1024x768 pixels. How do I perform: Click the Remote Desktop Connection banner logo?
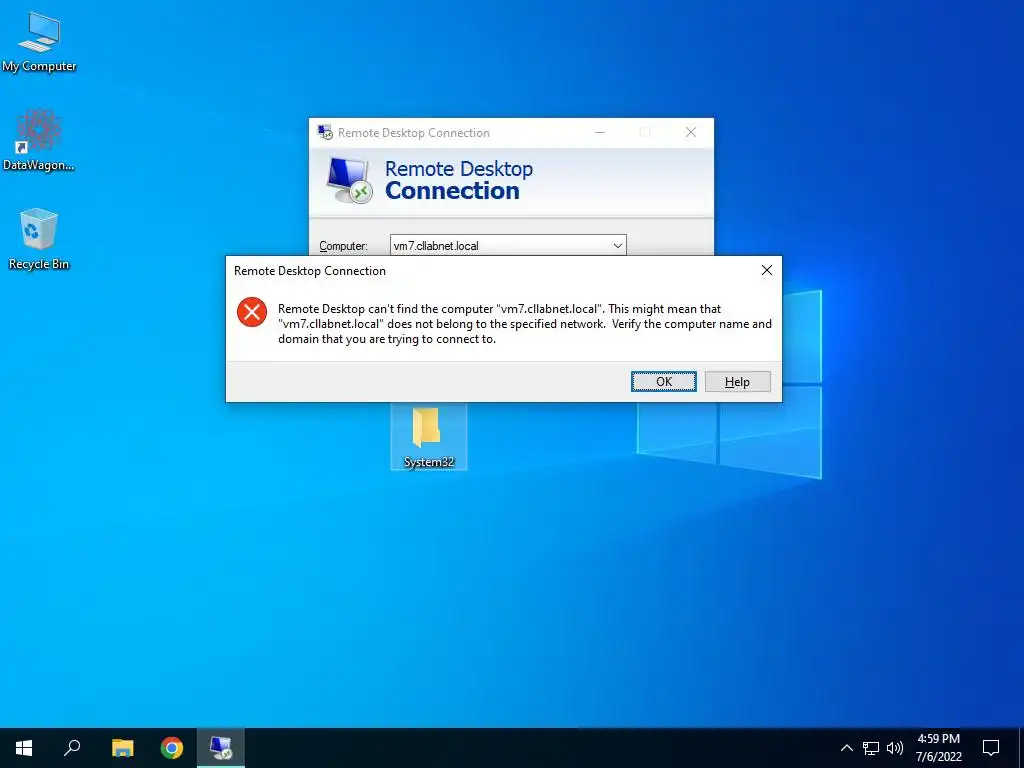349,180
